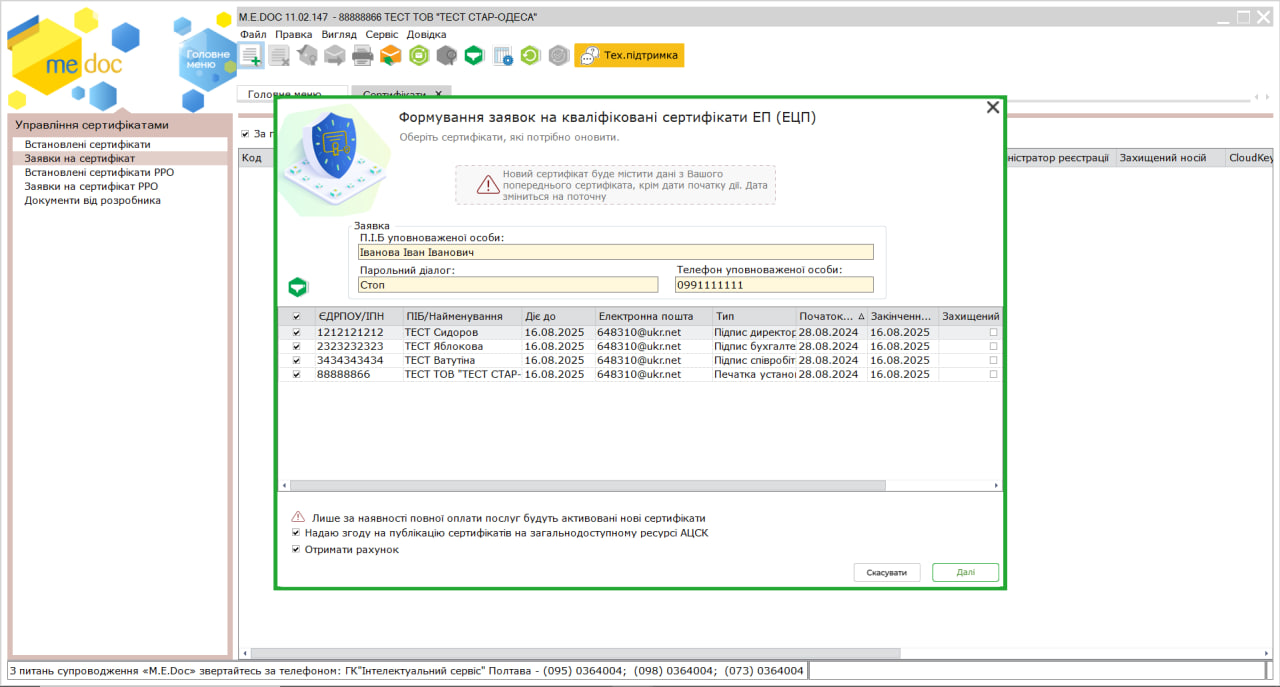
Task: Click the Діє до column header
Action: pyautogui.click(x=558, y=316)
